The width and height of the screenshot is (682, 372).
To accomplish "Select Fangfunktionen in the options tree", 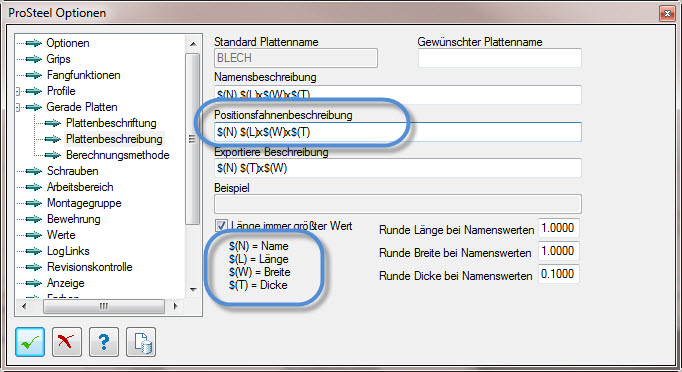I will click(83, 75).
